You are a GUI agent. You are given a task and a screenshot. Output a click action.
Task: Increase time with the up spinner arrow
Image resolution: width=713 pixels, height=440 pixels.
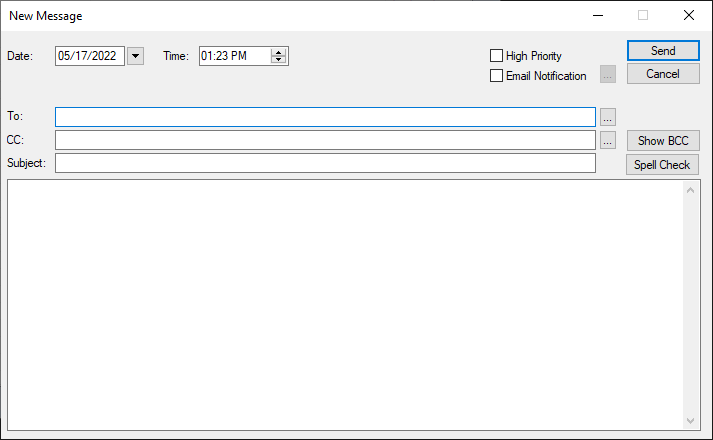[x=279, y=52]
